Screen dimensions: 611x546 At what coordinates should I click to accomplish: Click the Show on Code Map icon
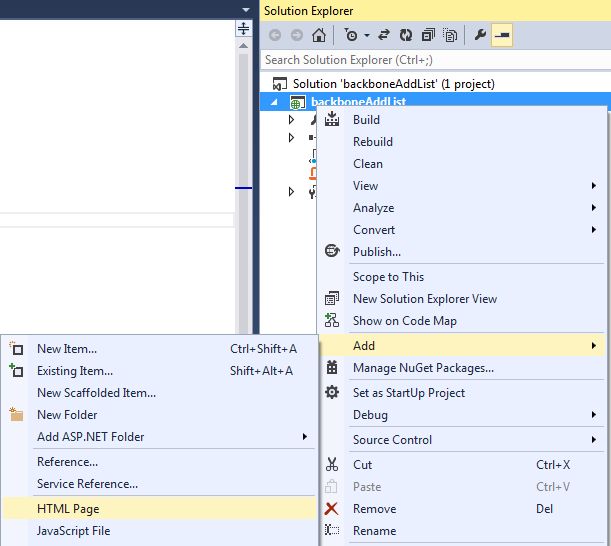[332, 320]
